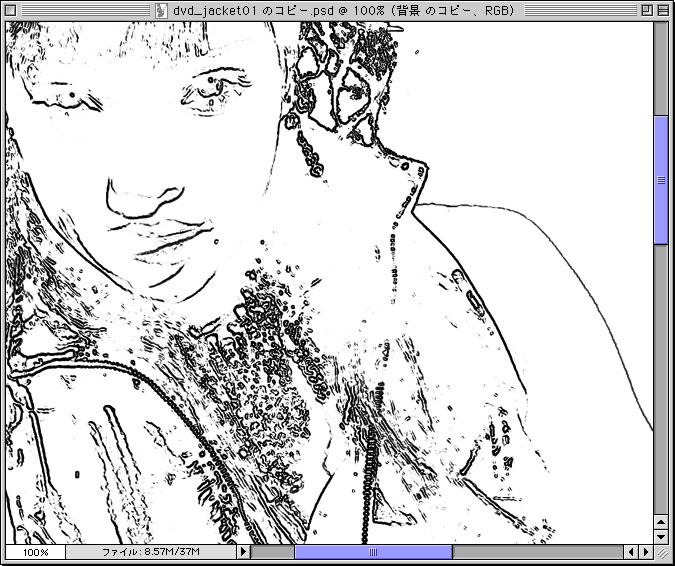This screenshot has width=675, height=566.
Task: Collapse the window with the windowshade box
Action: (x=661, y=9)
